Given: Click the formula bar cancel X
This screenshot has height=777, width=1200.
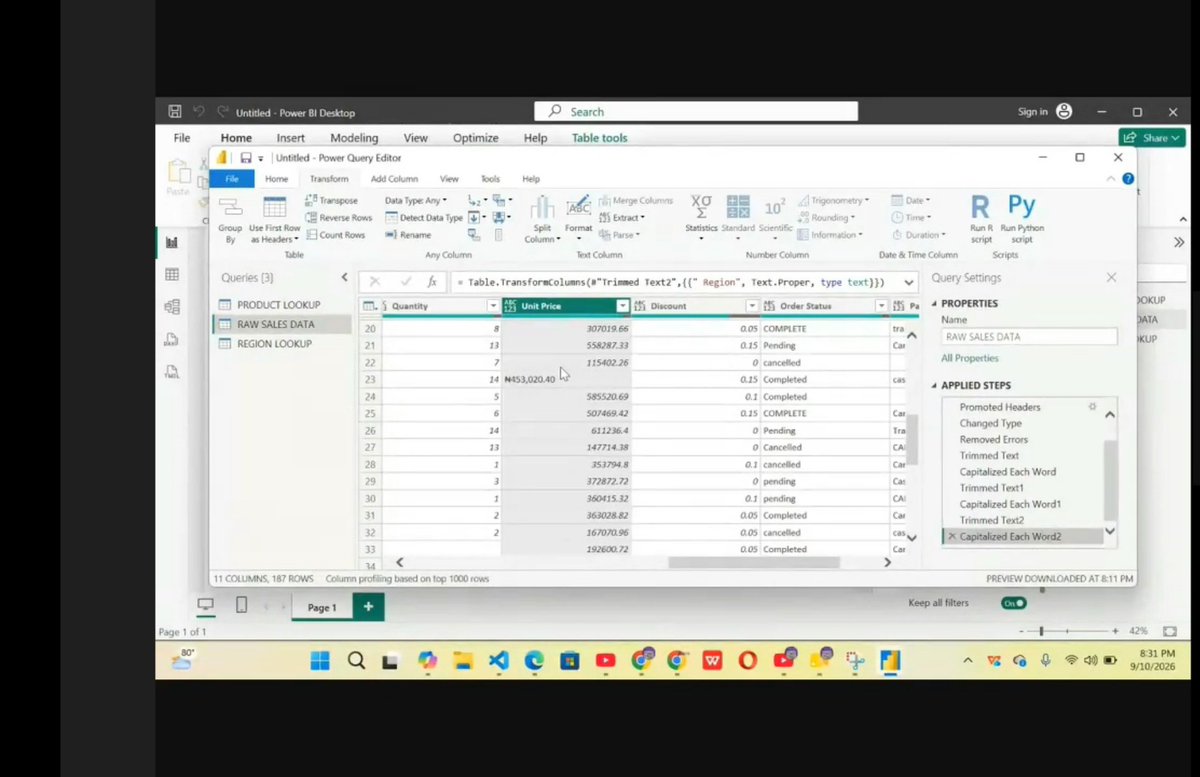Looking at the screenshot, I should [375, 282].
